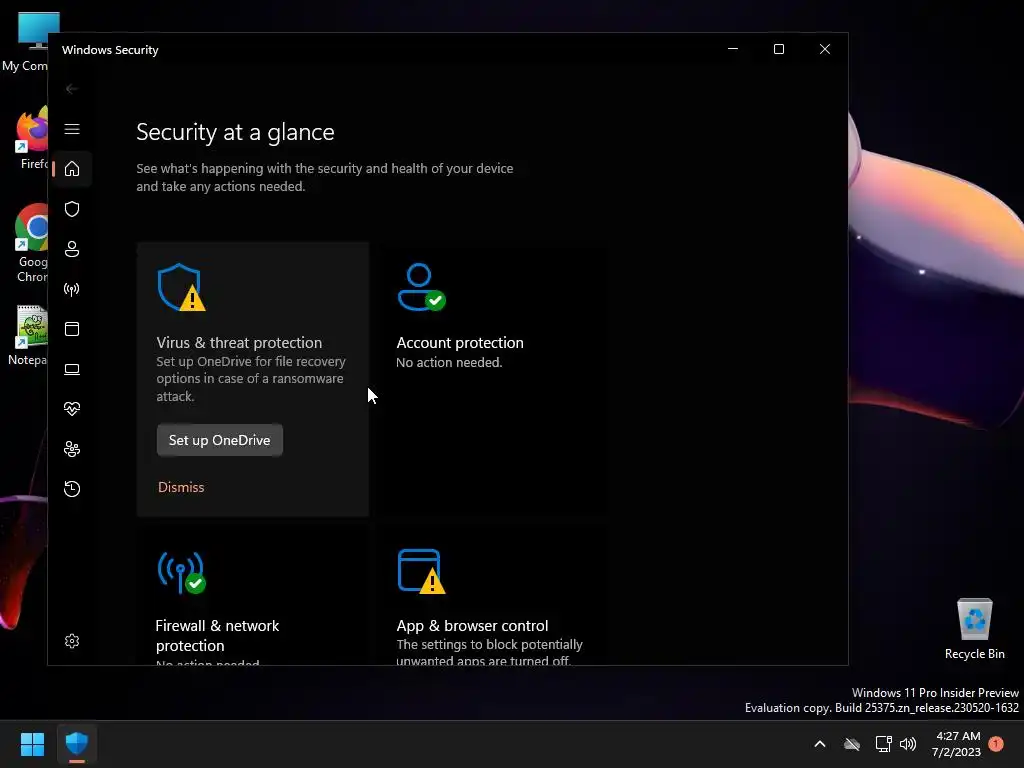The width and height of the screenshot is (1024, 768).
Task: Open the clock and date in the taskbar
Action: [x=957, y=744]
